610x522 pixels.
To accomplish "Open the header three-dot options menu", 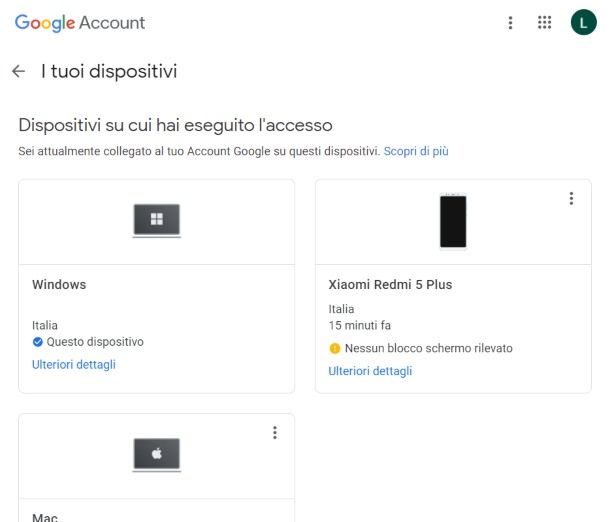I will (510, 23).
